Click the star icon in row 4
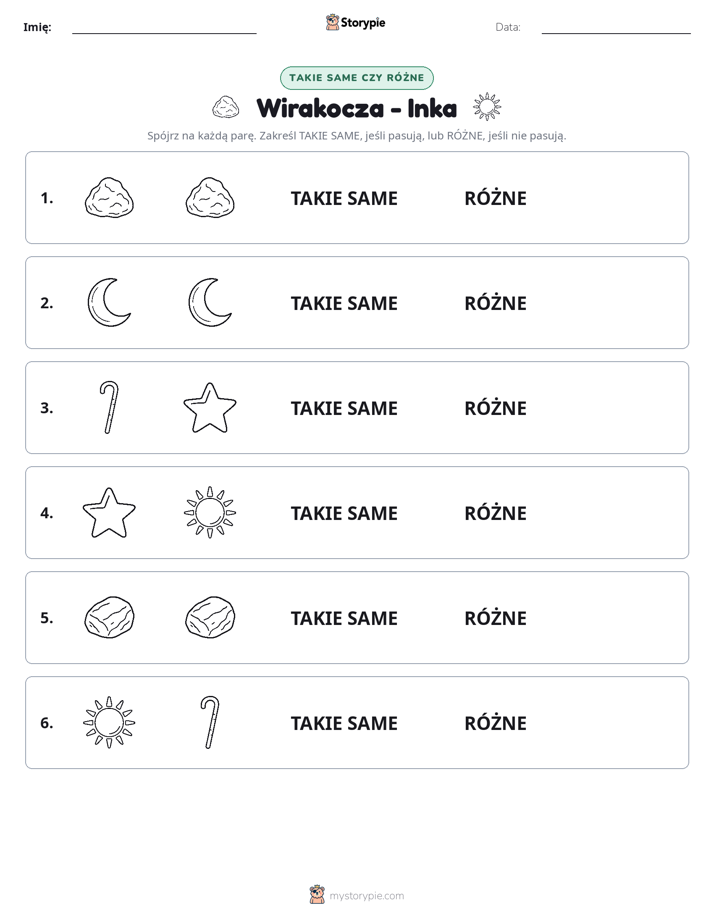Screen dimensions: 714x924 (109, 513)
